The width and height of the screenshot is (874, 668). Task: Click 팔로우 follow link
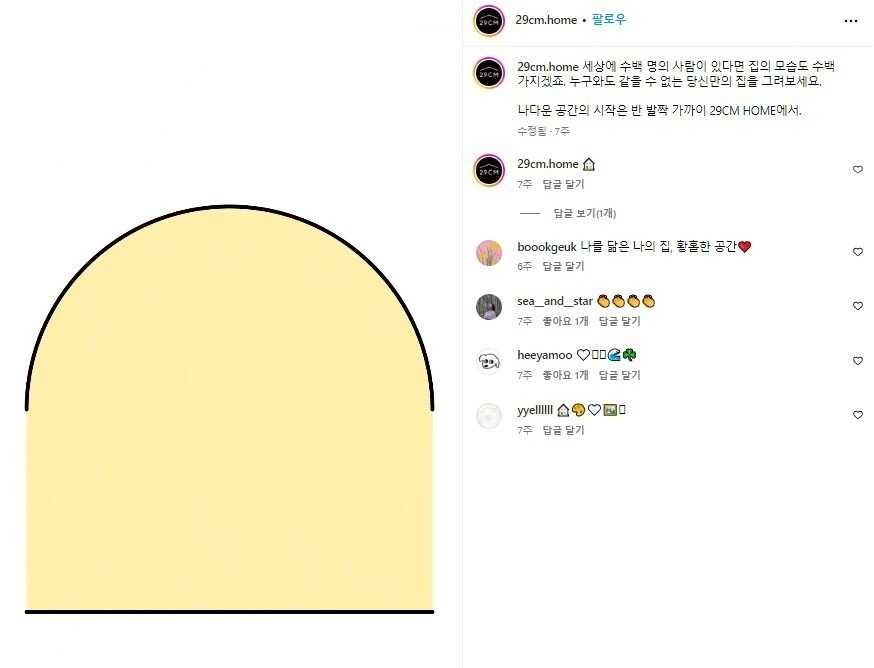(609, 20)
